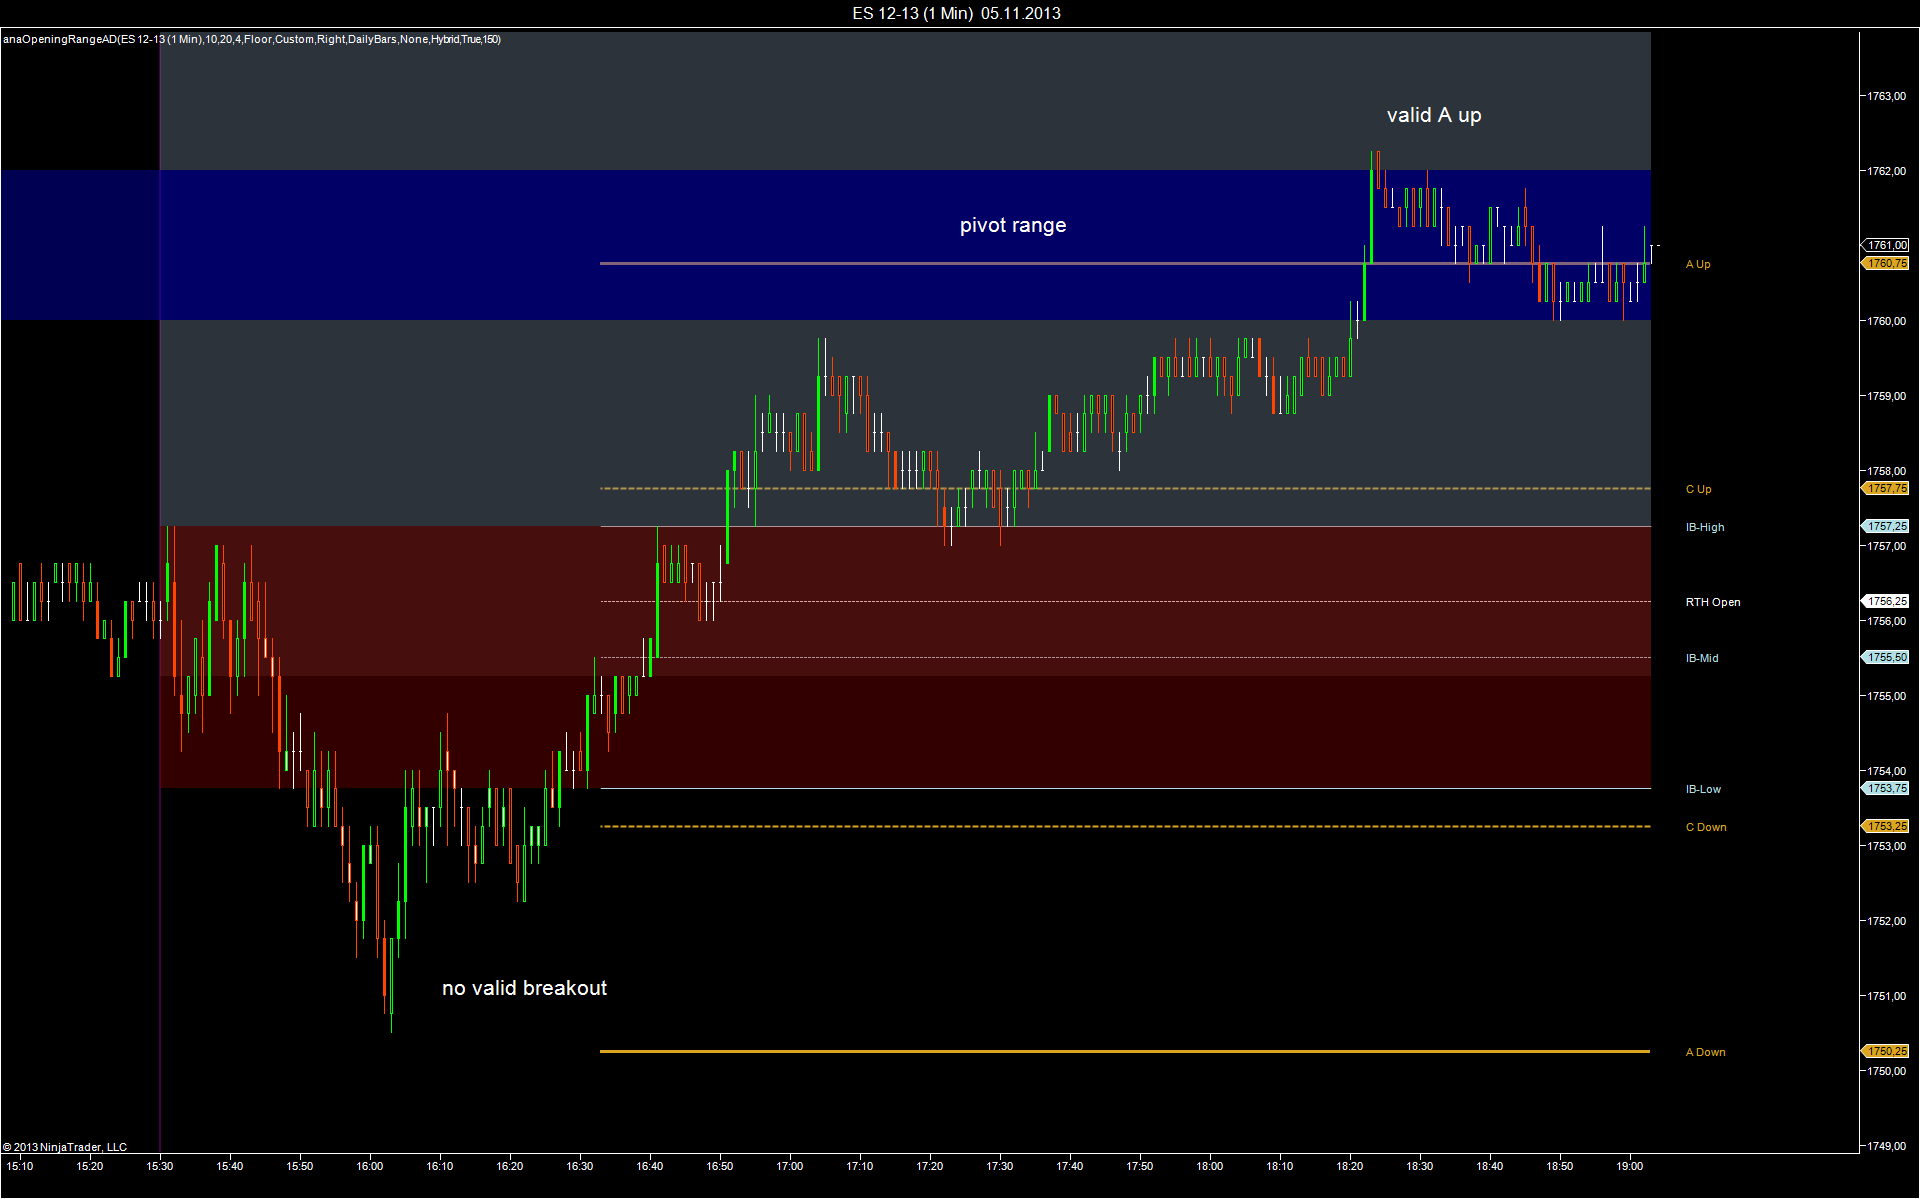The width and height of the screenshot is (1920, 1199).
Task: Click the 15:10 time axis label
Action: pos(20,1166)
